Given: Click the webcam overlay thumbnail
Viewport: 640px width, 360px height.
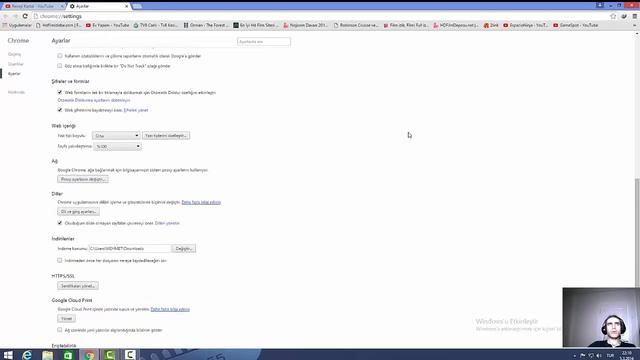Looking at the screenshot, I should click(x=601, y=318).
